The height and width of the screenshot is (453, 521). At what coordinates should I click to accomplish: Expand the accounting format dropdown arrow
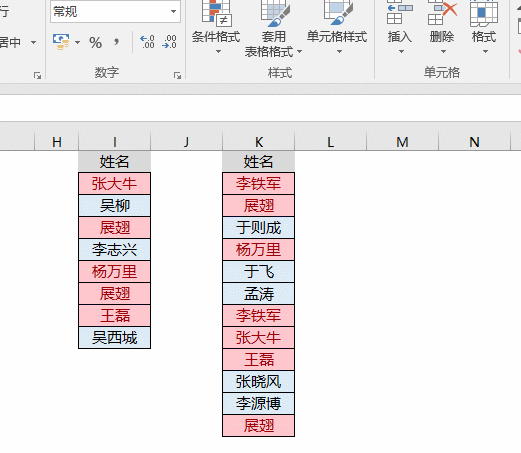coord(77,43)
